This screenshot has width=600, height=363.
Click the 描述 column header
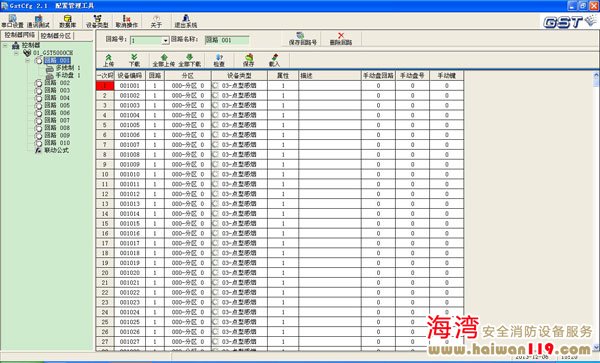click(329, 76)
